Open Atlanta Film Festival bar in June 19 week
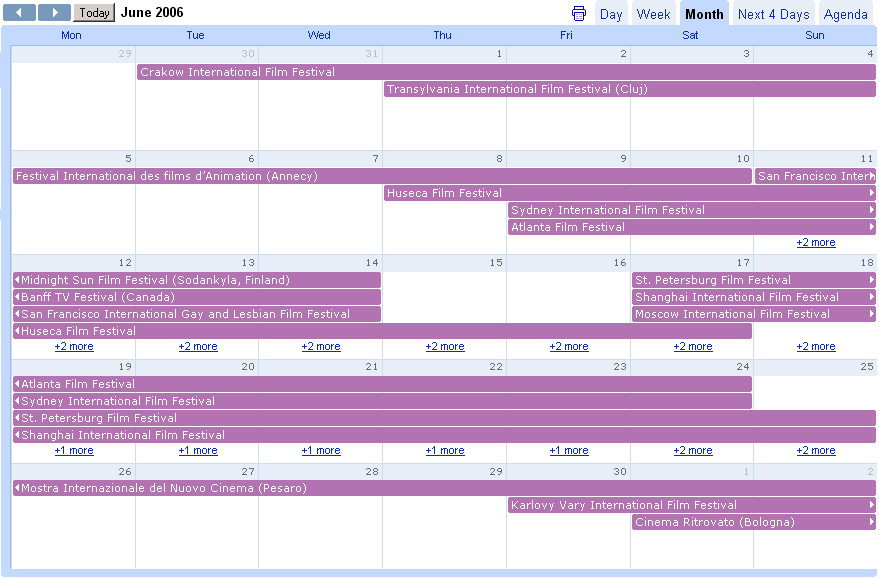This screenshot has width=879, height=579. pyautogui.click(x=382, y=384)
